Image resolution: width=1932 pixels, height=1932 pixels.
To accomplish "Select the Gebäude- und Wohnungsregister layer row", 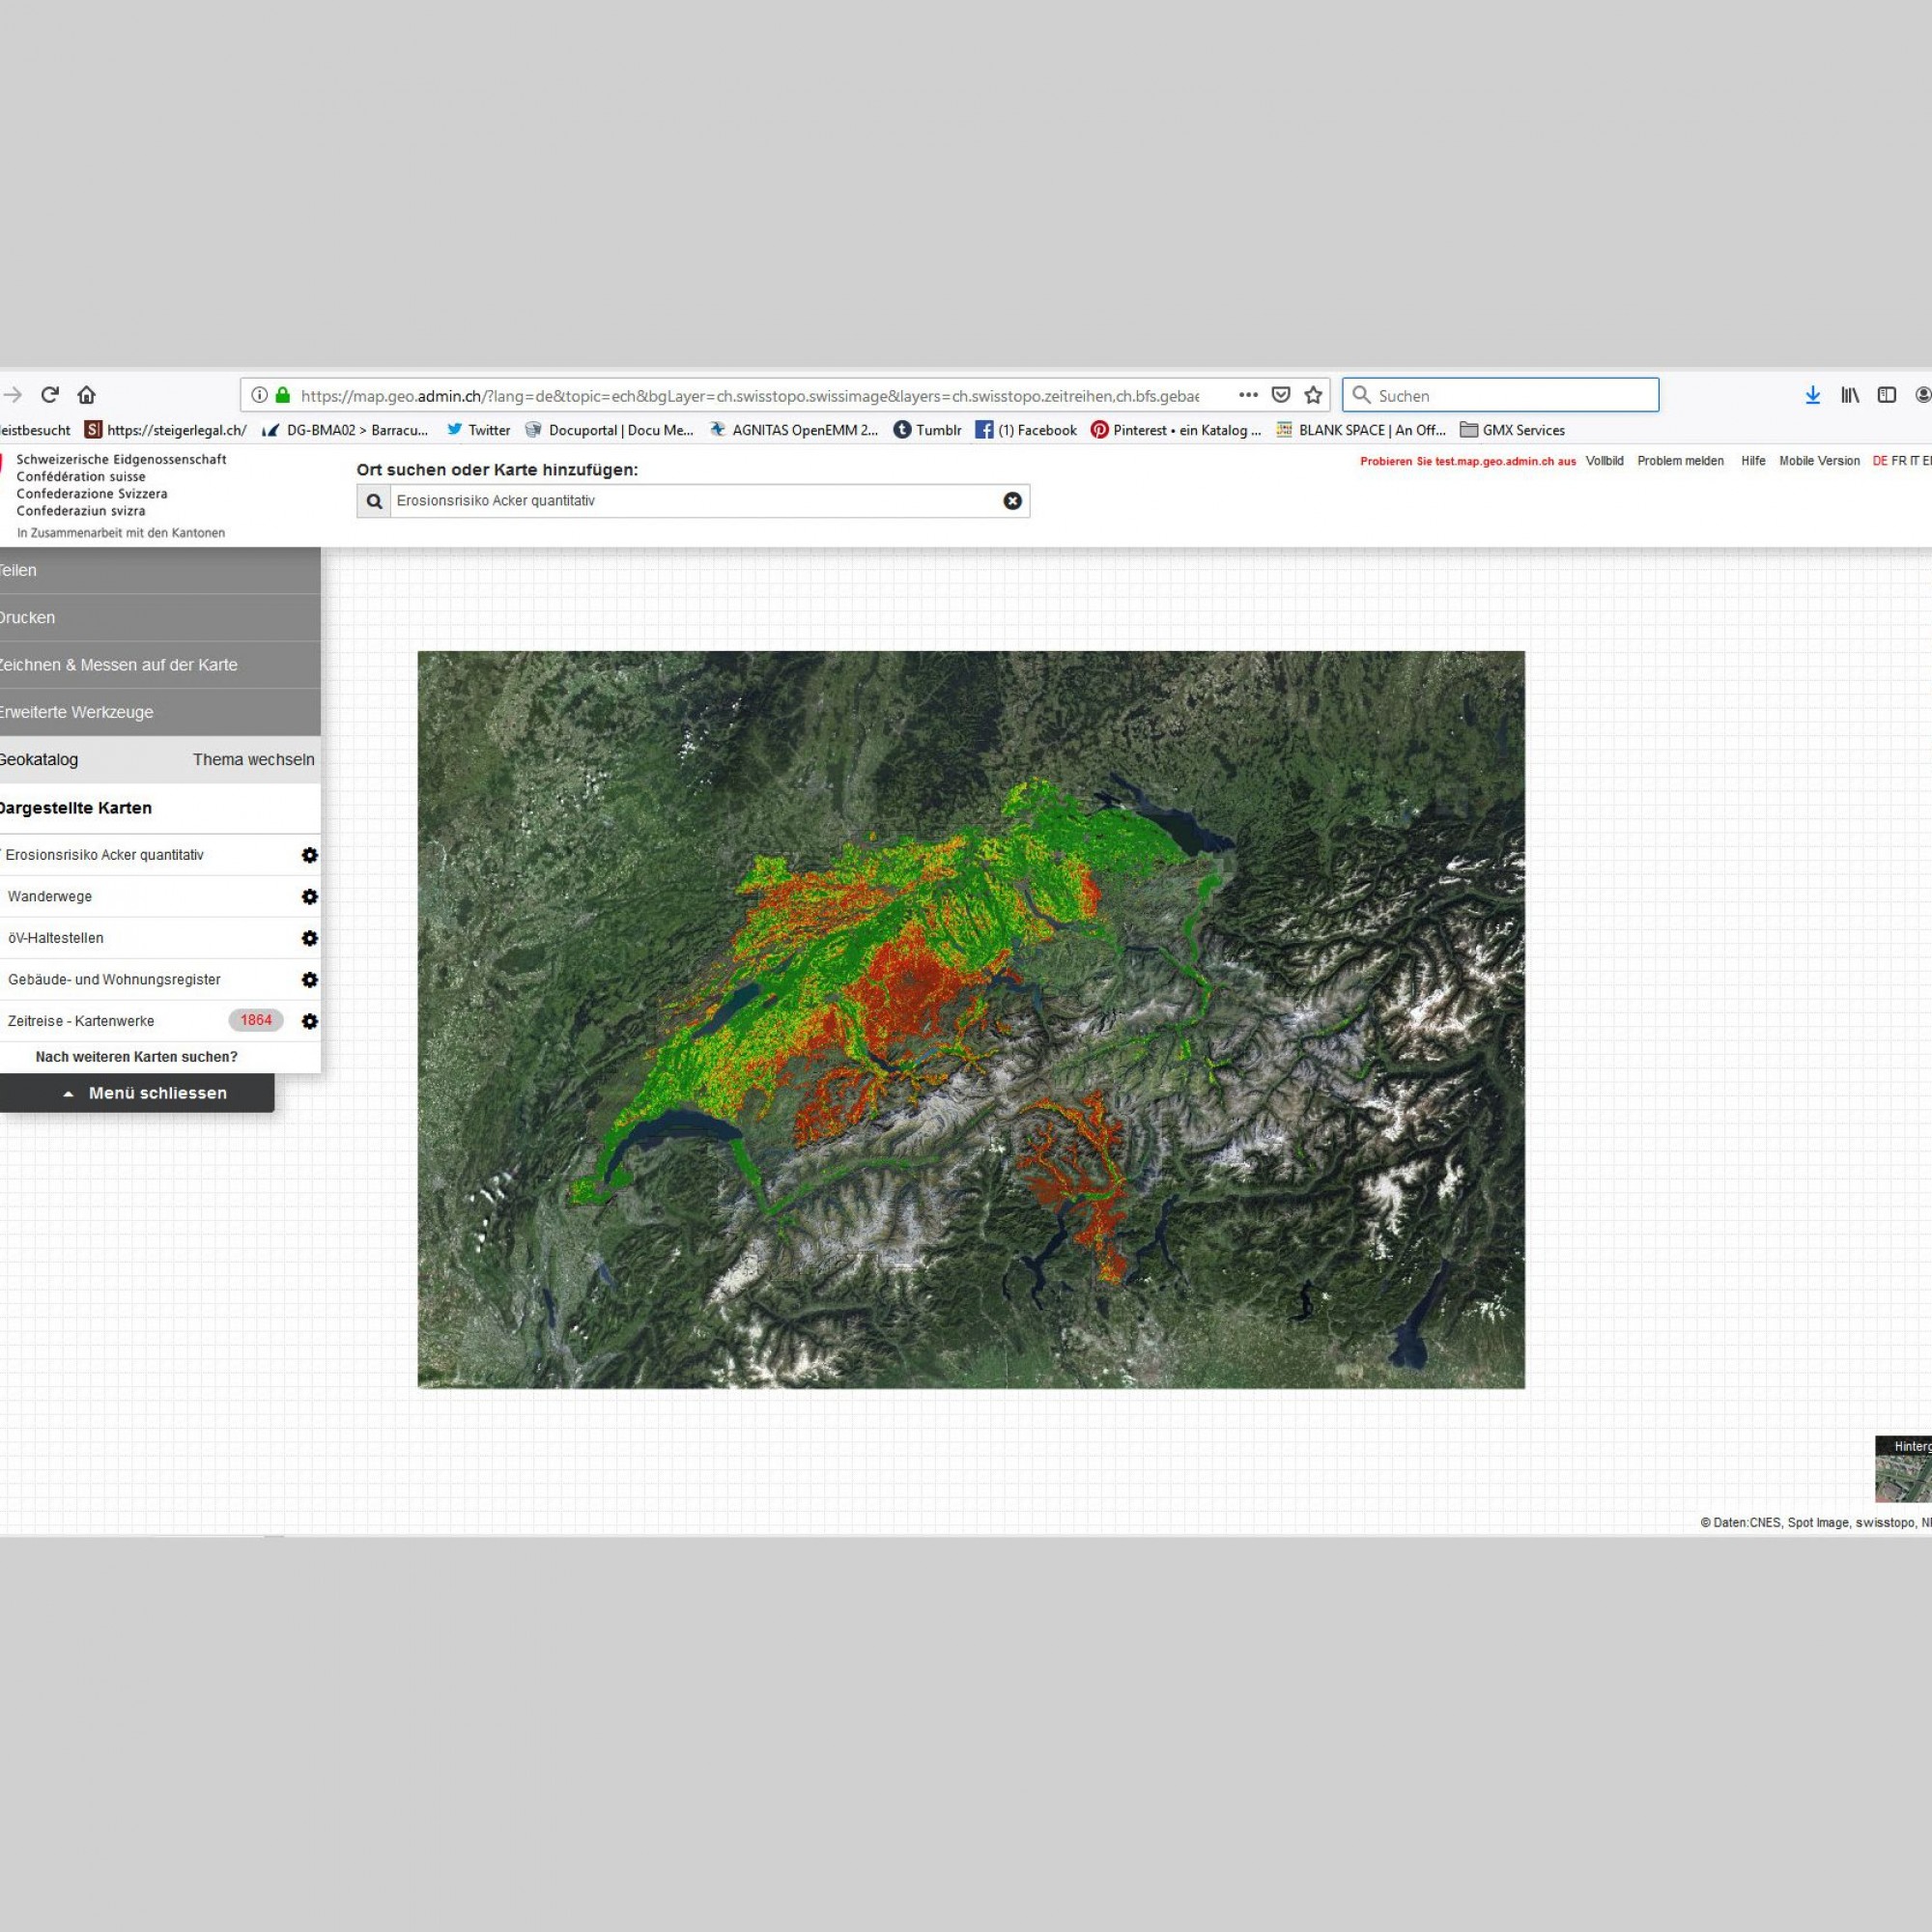I will [114, 980].
